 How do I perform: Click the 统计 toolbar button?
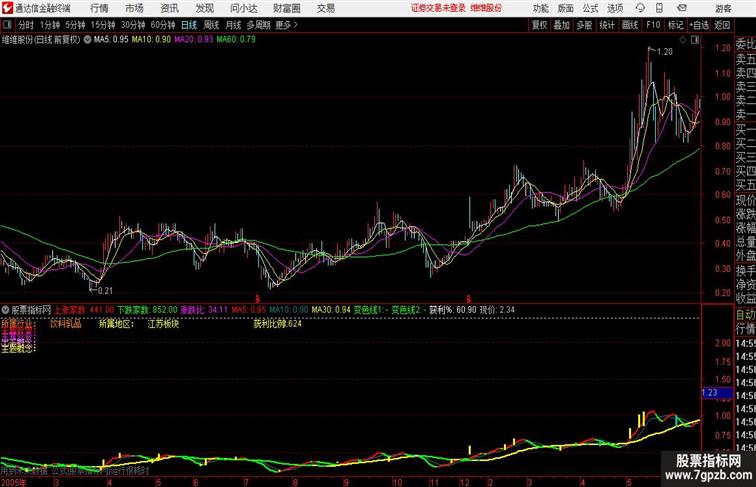coord(607,25)
